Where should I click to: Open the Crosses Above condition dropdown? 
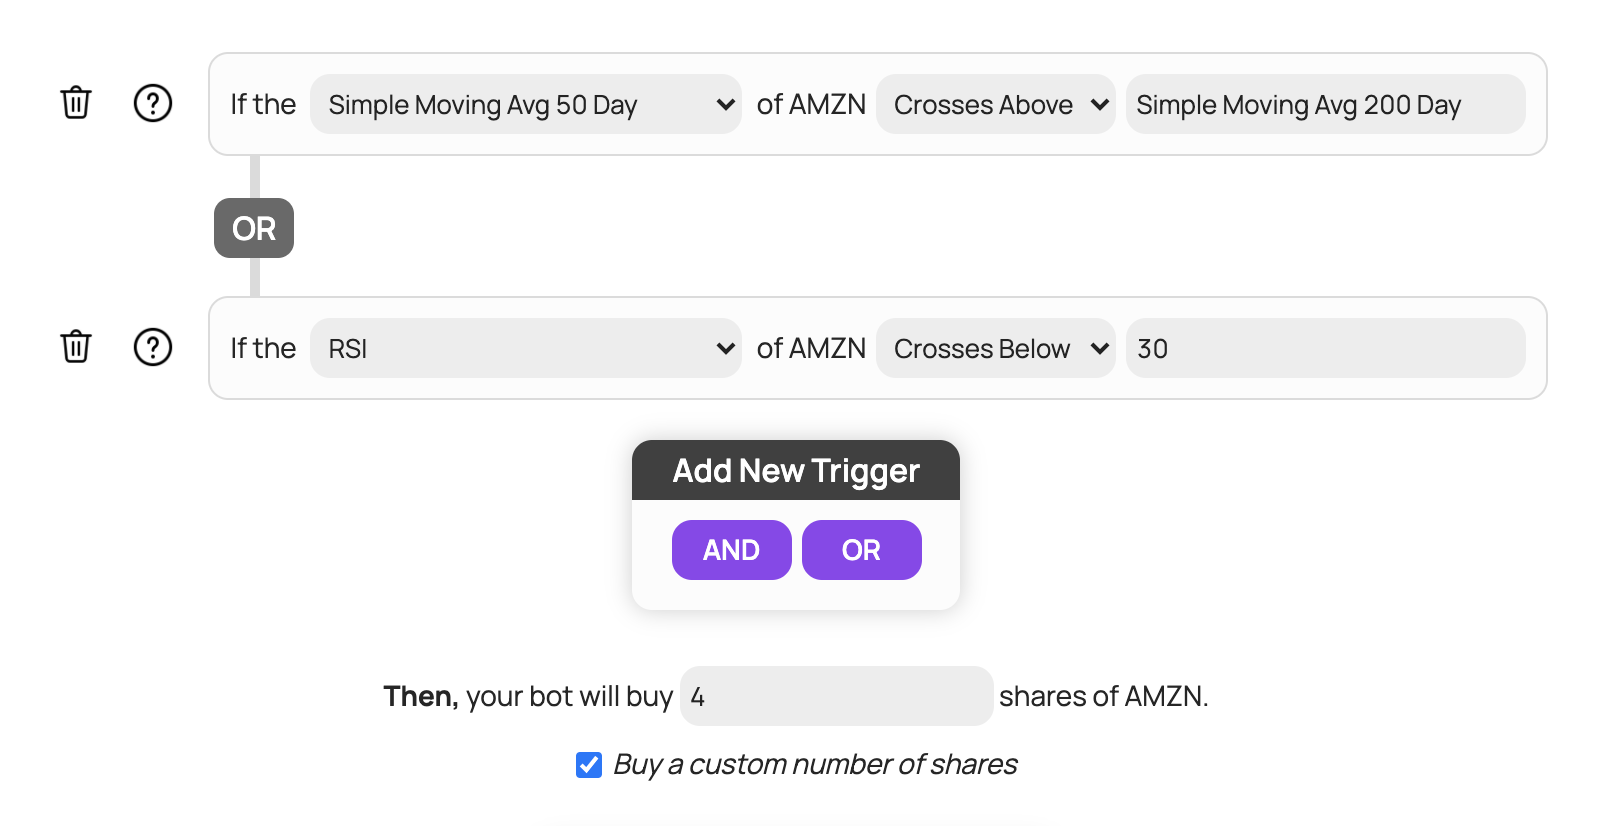[x=996, y=104]
